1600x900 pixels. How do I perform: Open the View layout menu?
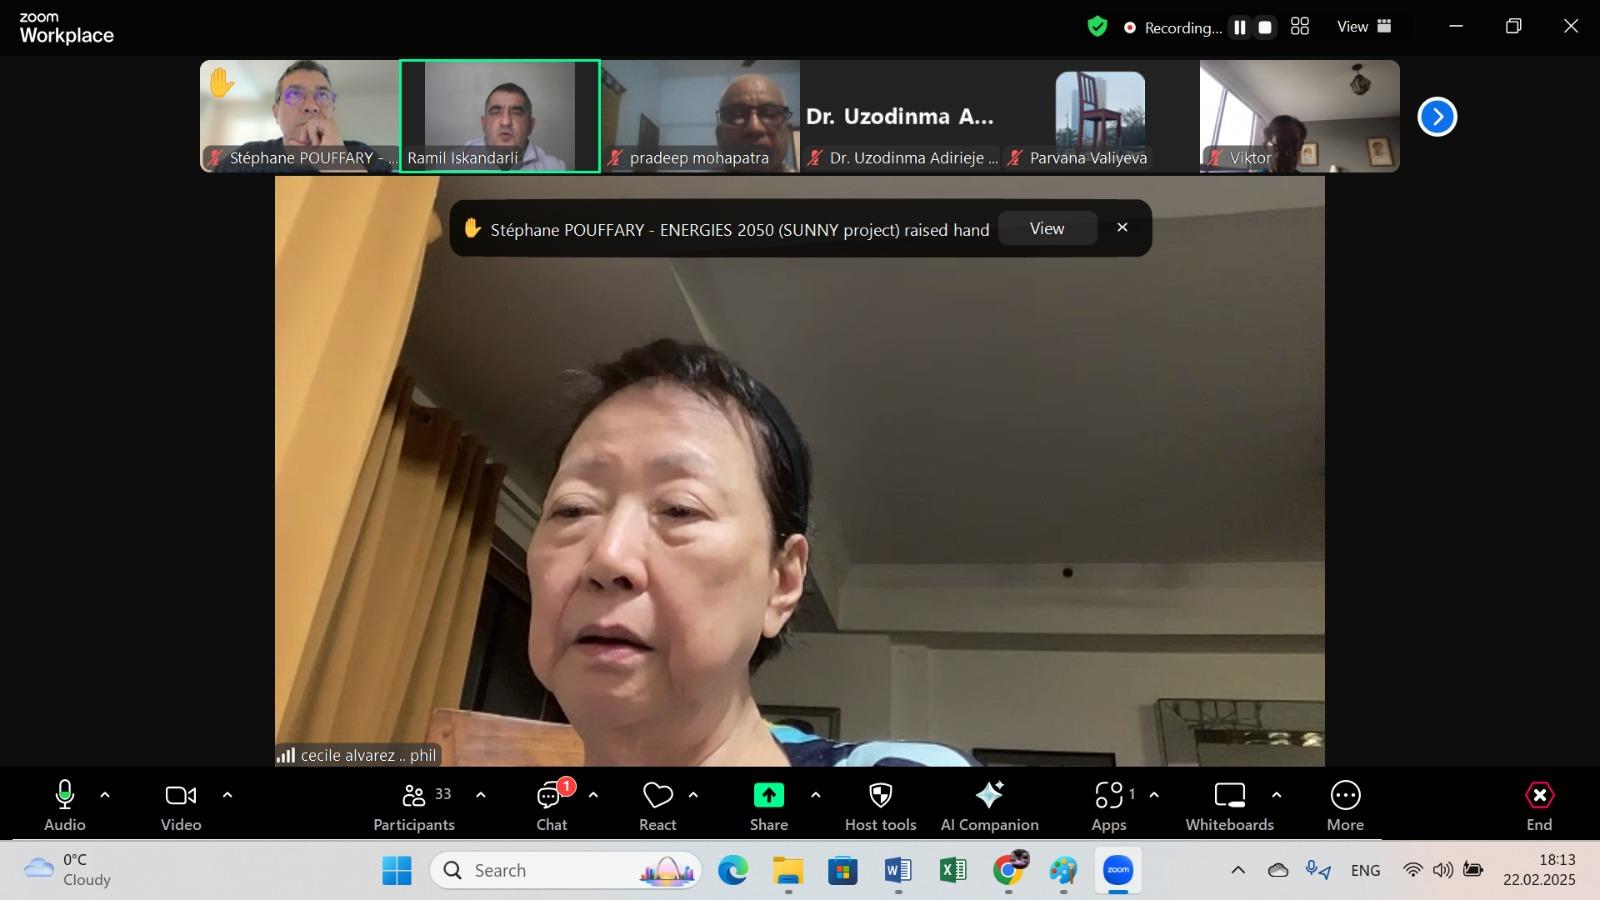(1364, 27)
